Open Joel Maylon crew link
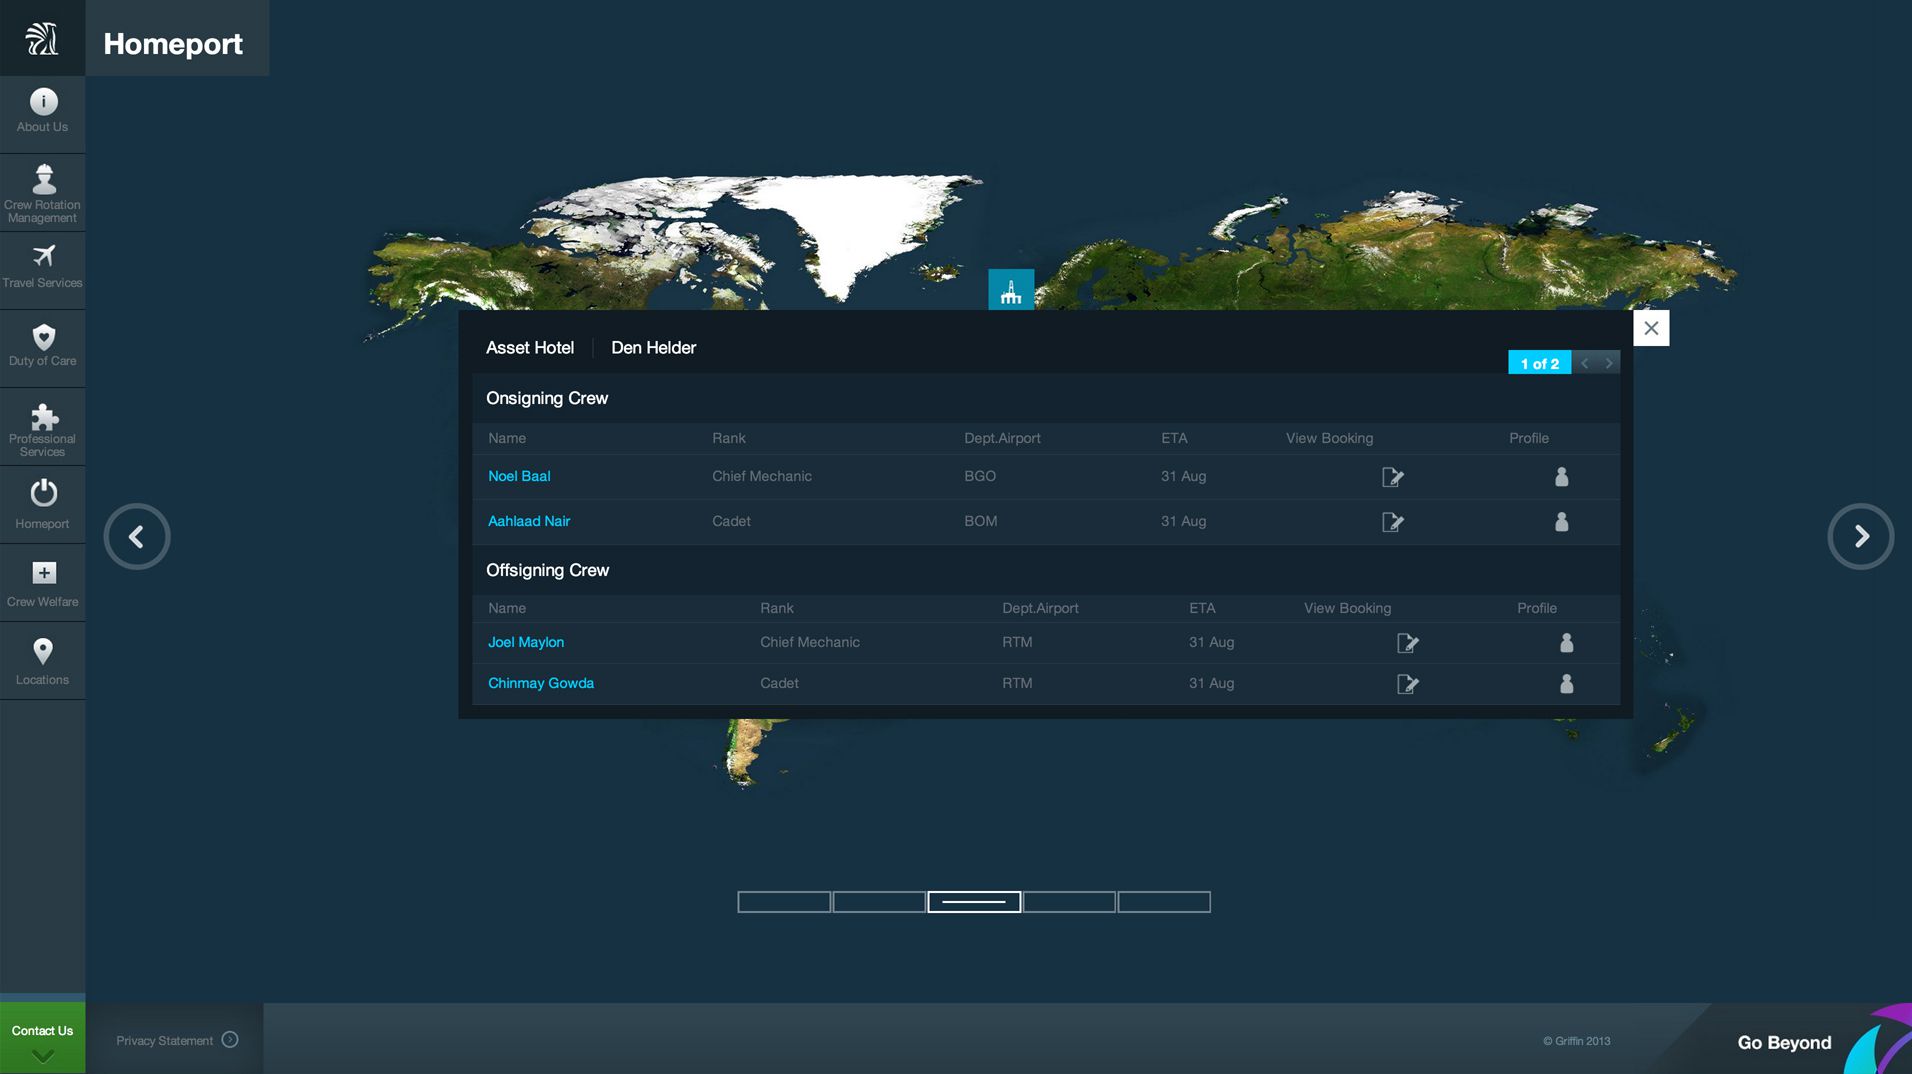 pyautogui.click(x=526, y=642)
